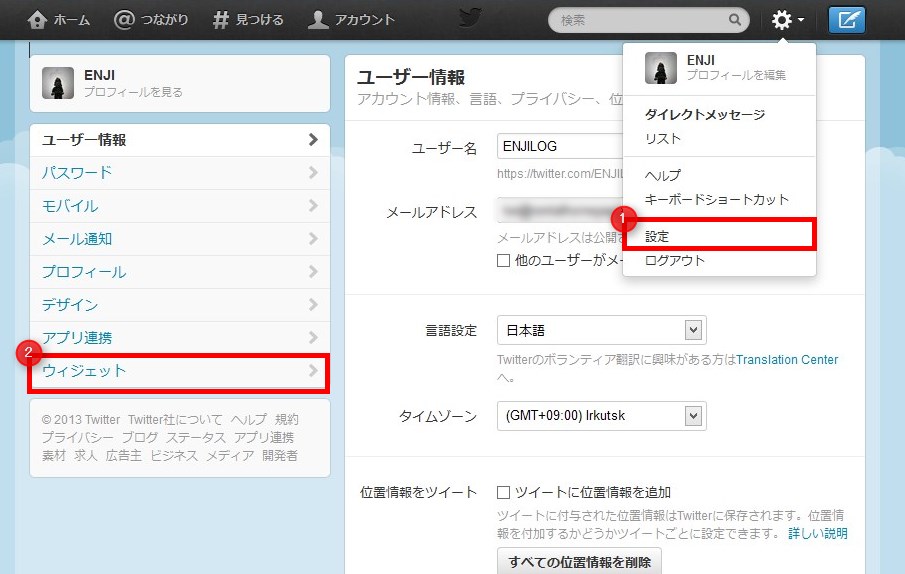
Task: Open the デザイン settings
Action: click(179, 305)
